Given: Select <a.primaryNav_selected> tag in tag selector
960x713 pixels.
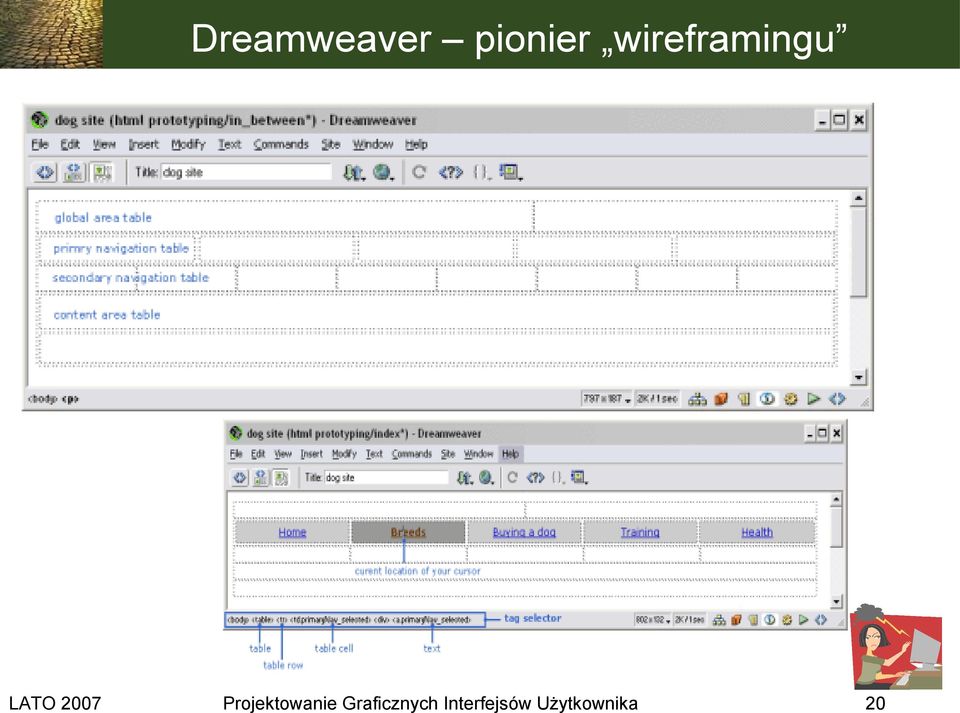Looking at the screenshot, I should tap(431, 620).
